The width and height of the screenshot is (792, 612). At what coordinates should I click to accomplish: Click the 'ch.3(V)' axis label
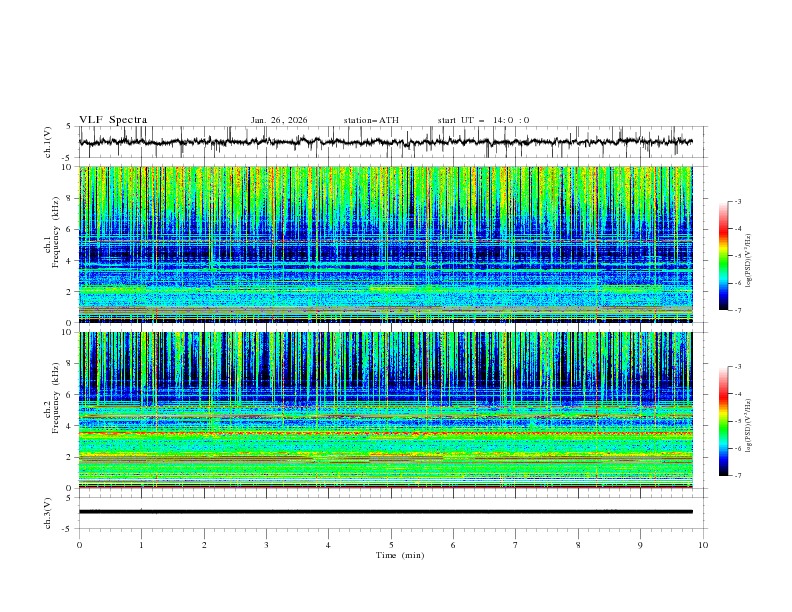[x=48, y=513]
